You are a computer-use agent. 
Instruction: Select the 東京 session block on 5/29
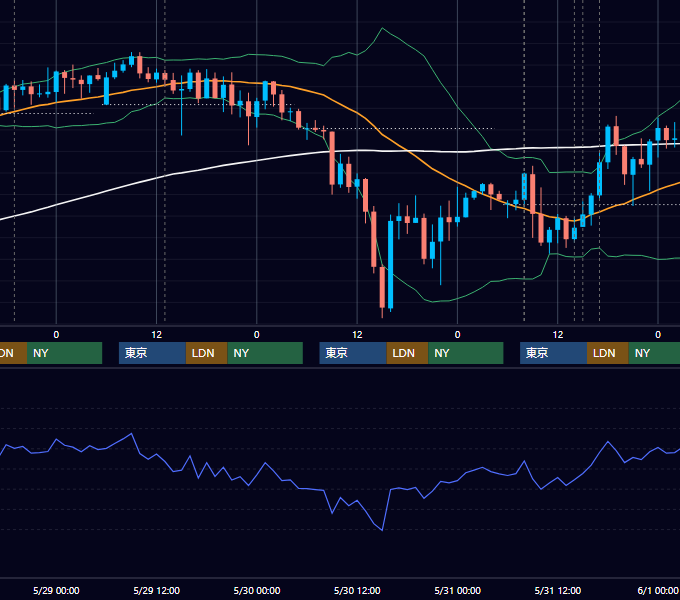click(x=152, y=353)
